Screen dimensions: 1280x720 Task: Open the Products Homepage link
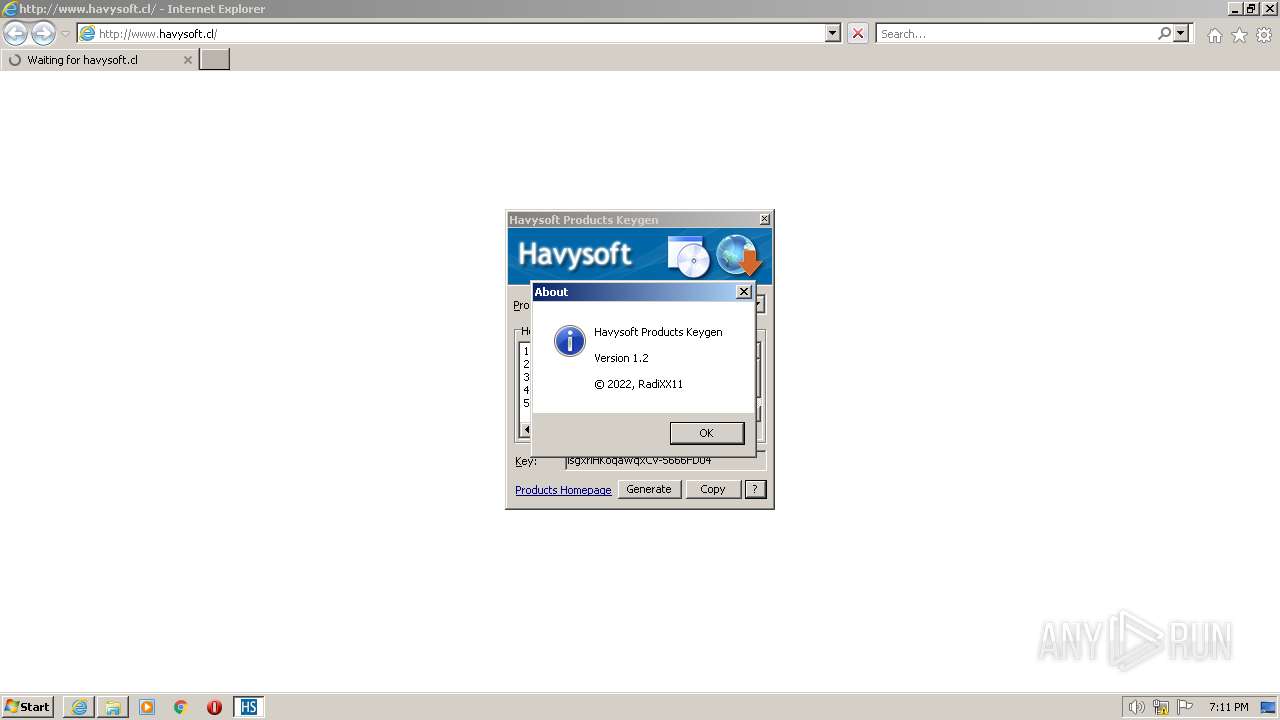point(563,490)
